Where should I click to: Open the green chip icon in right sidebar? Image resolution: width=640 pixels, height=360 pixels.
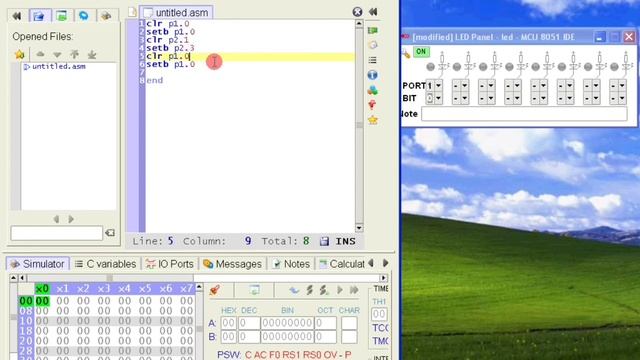click(372, 31)
